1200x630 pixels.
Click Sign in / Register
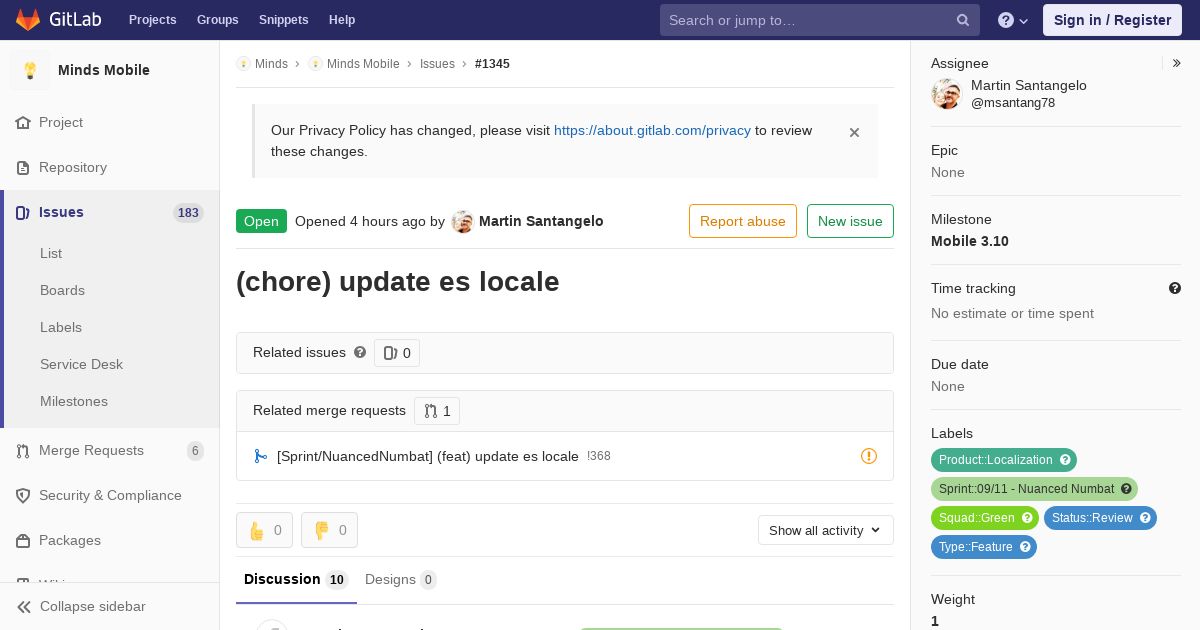click(1112, 20)
